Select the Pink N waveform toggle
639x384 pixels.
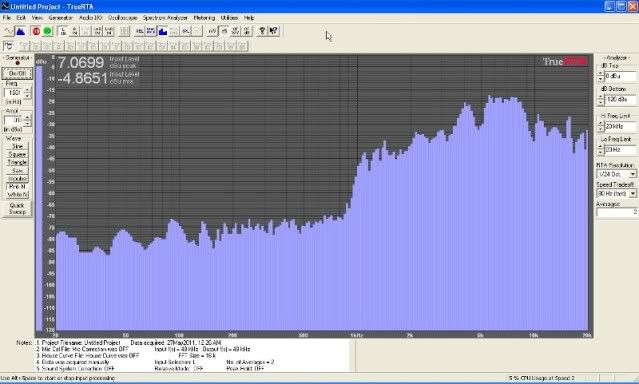[x=17, y=187]
